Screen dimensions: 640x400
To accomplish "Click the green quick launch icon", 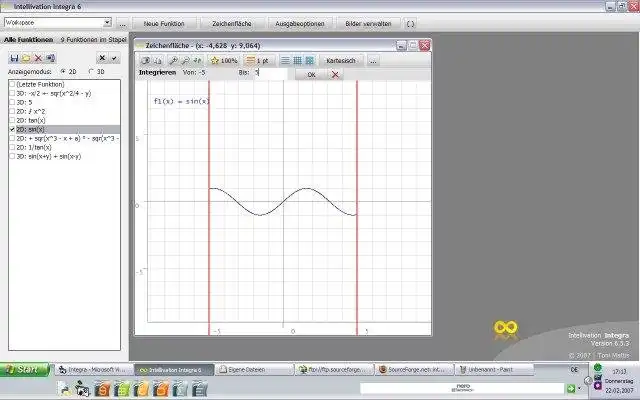I will tap(122, 389).
